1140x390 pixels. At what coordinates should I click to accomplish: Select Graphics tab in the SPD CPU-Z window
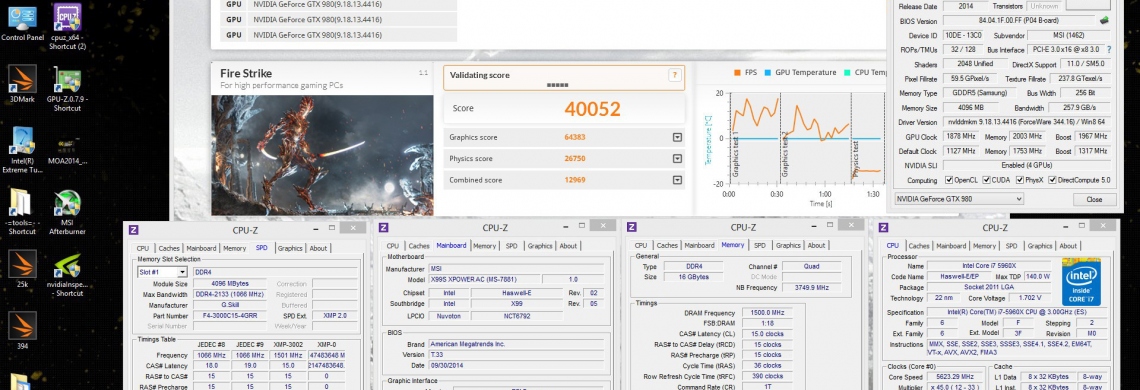coord(290,248)
